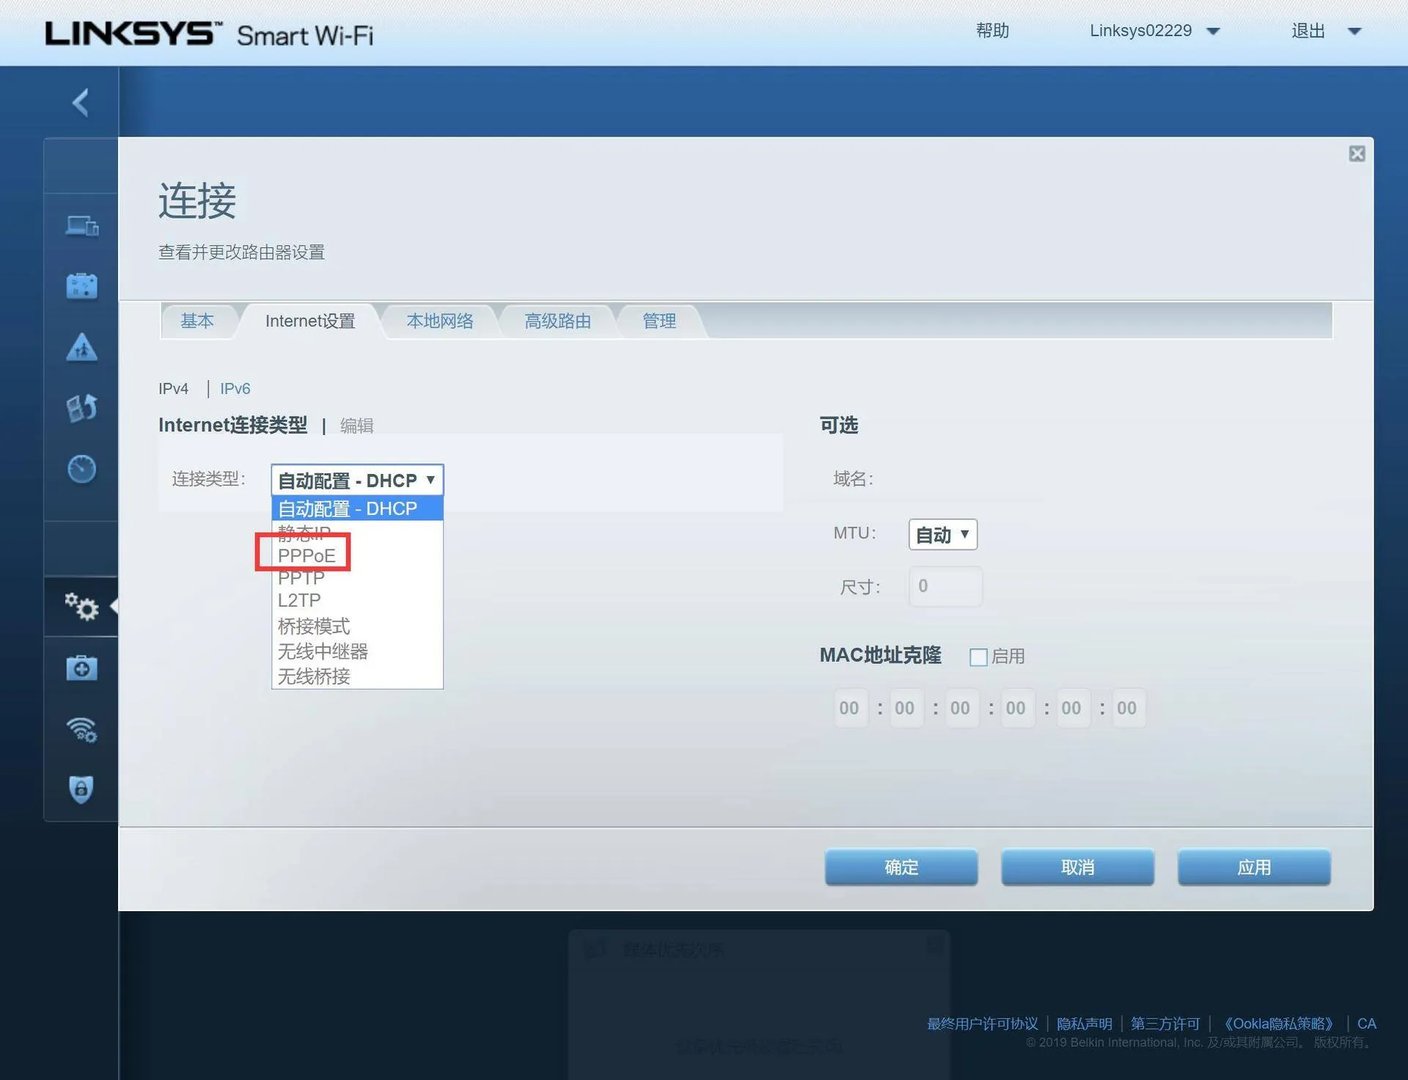Open the Wireless settings panel
Screen dimensions: 1408x1080
[x=81, y=730]
